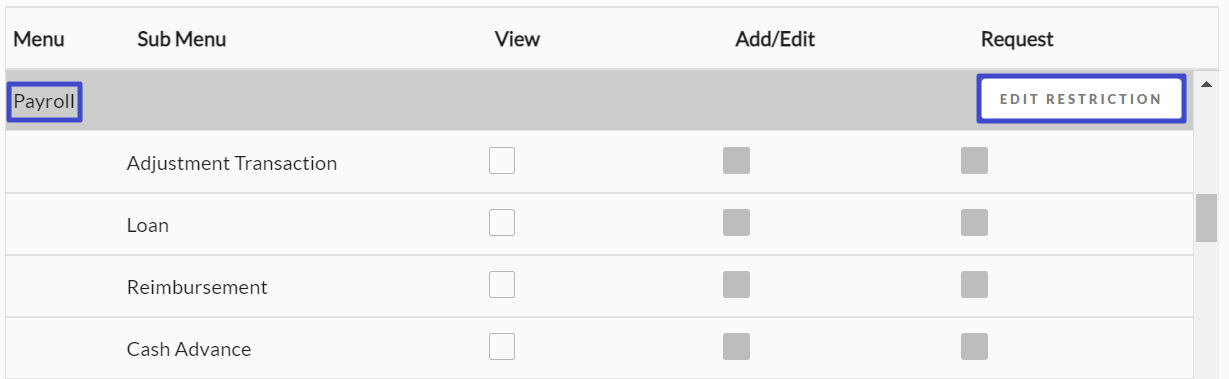Viewport: 1229px width, 379px height.
Task: Enable View for Loan
Action: (x=502, y=223)
